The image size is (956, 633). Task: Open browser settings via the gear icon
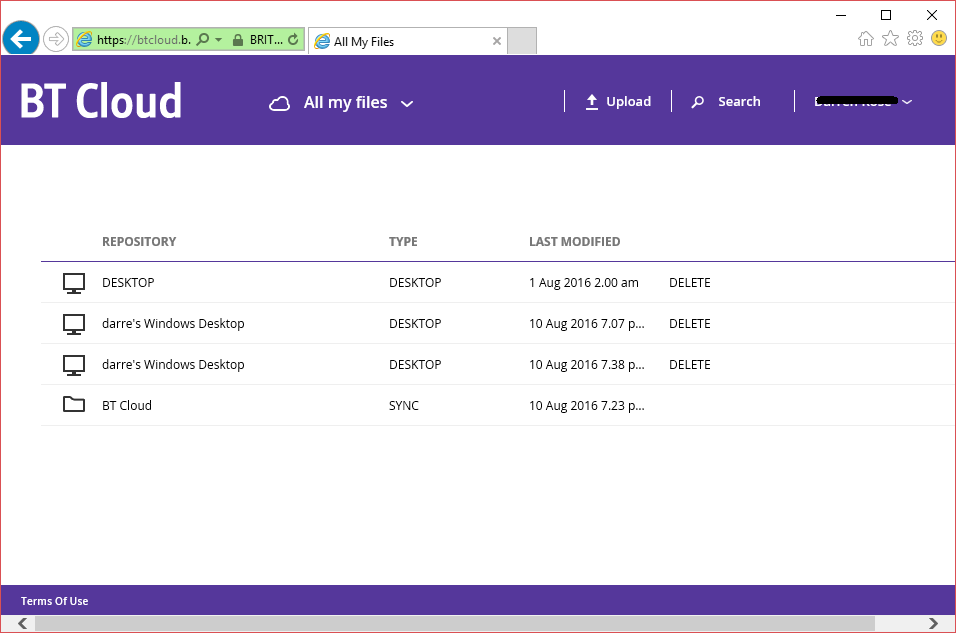point(914,37)
